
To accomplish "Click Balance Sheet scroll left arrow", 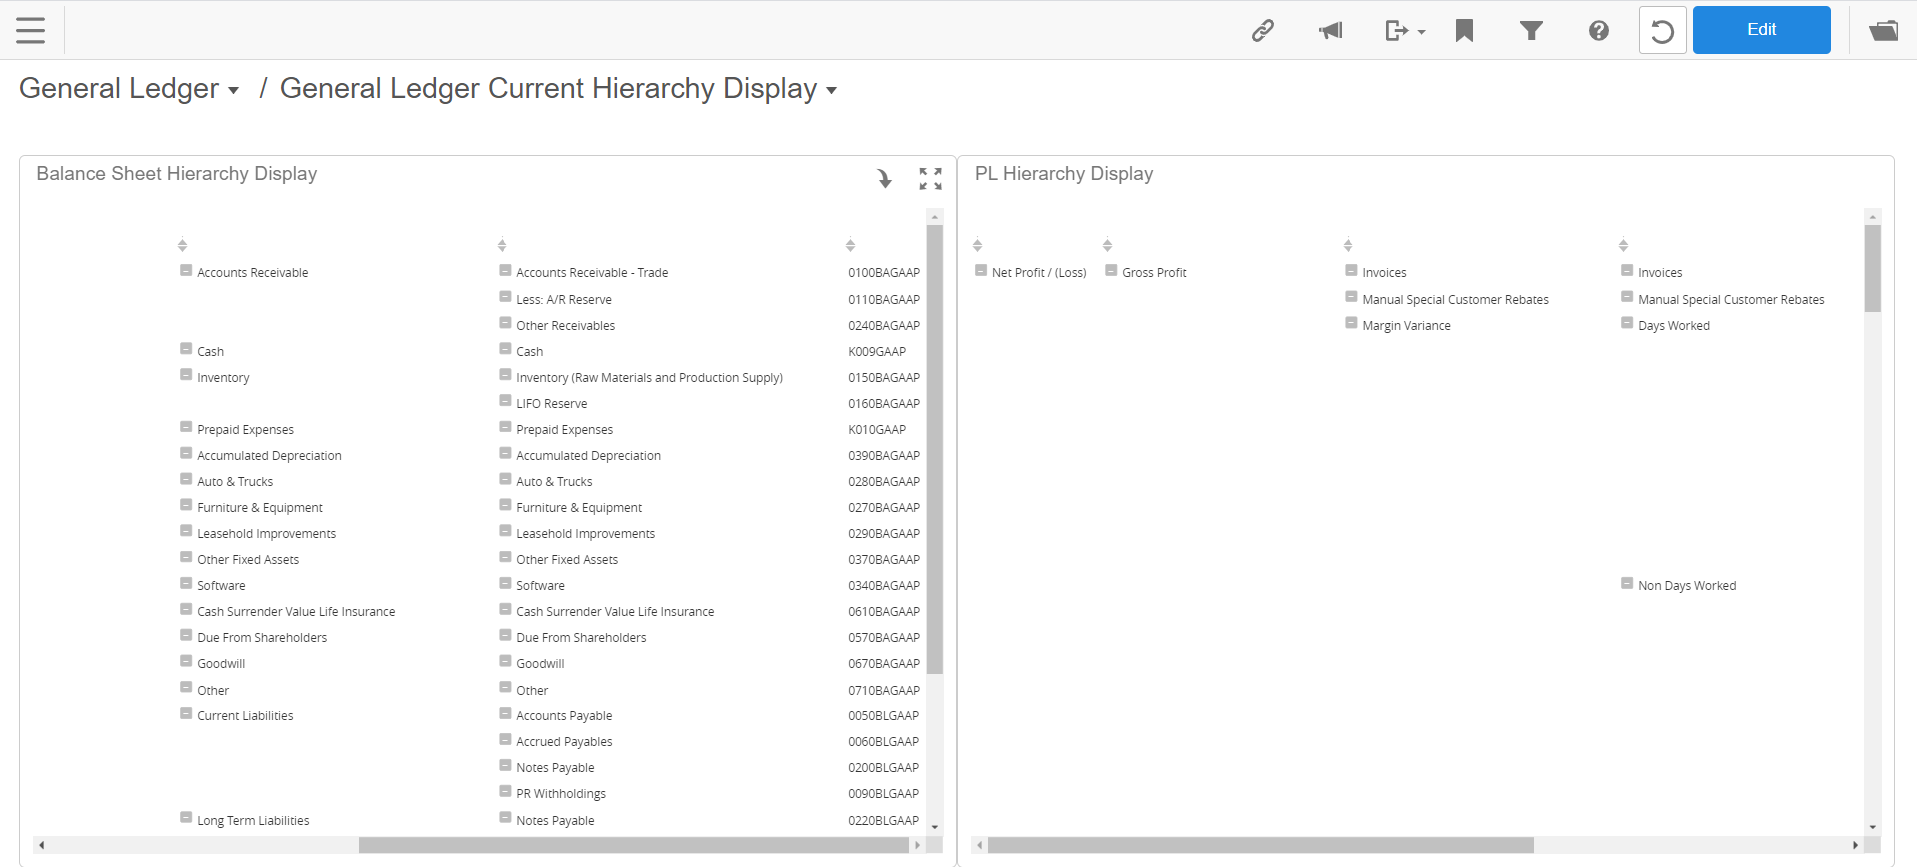I will click(x=41, y=846).
